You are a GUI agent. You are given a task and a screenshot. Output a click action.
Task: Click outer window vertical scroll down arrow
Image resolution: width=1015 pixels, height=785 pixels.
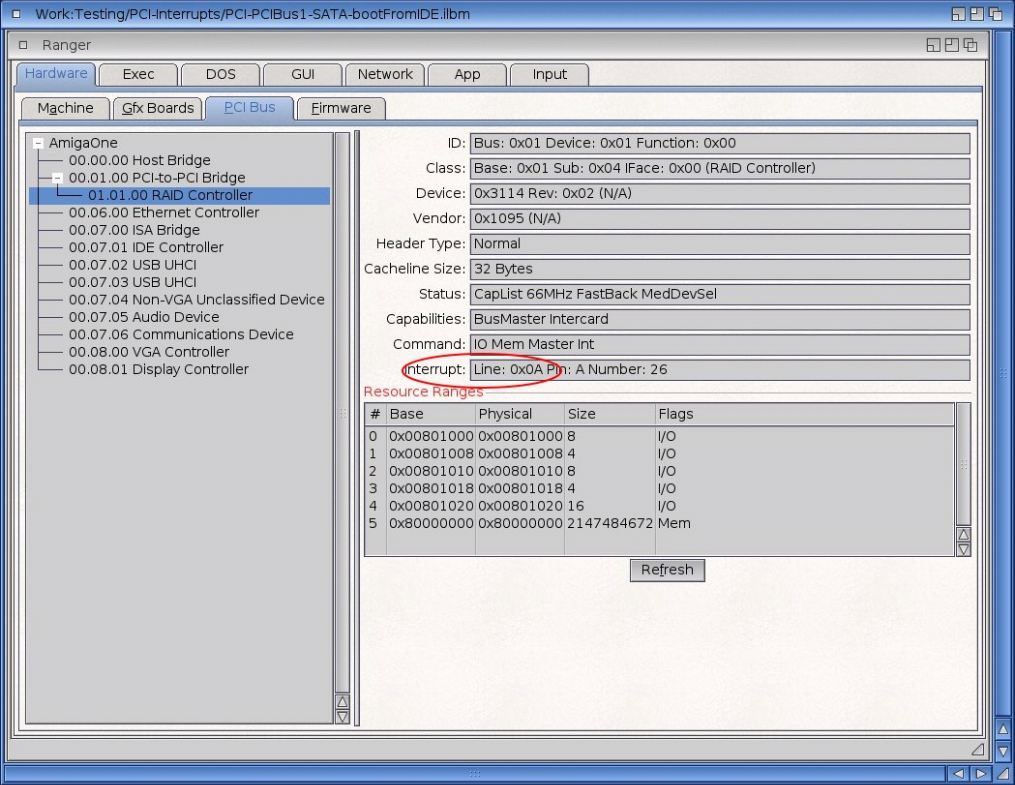coord(1003,751)
